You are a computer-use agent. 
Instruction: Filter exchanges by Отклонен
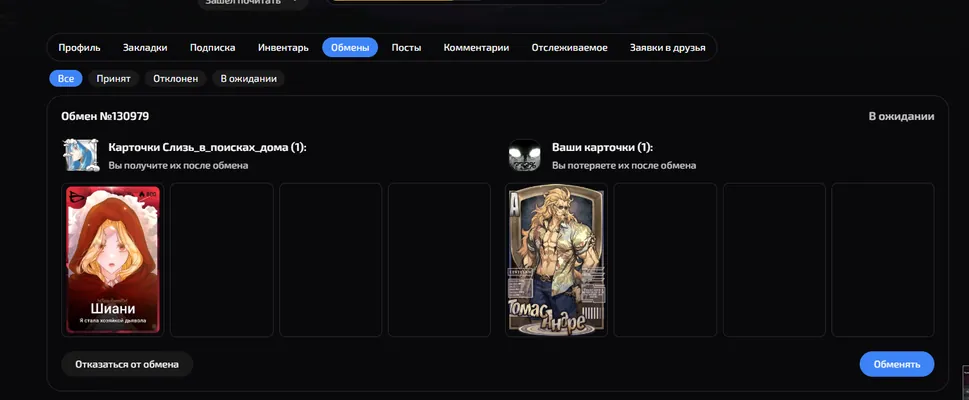pos(176,79)
